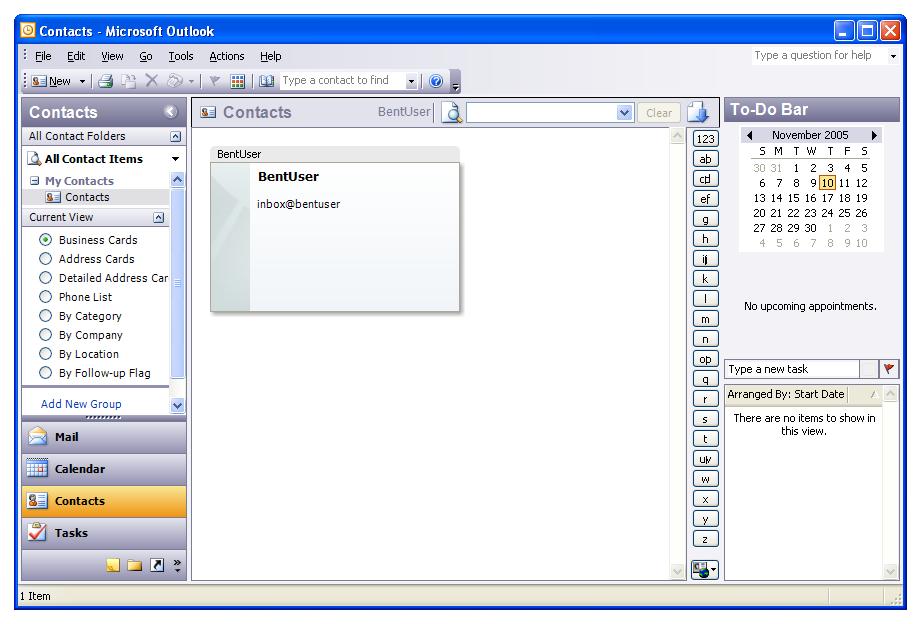
Task: Click the Notes icon in navigation pane
Action: pyautogui.click(x=113, y=565)
